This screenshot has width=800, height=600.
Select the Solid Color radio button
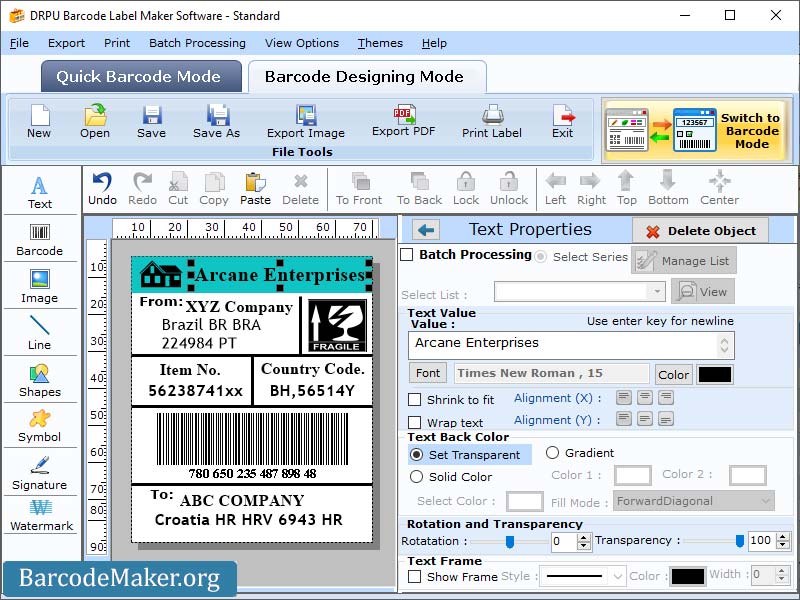pos(417,477)
